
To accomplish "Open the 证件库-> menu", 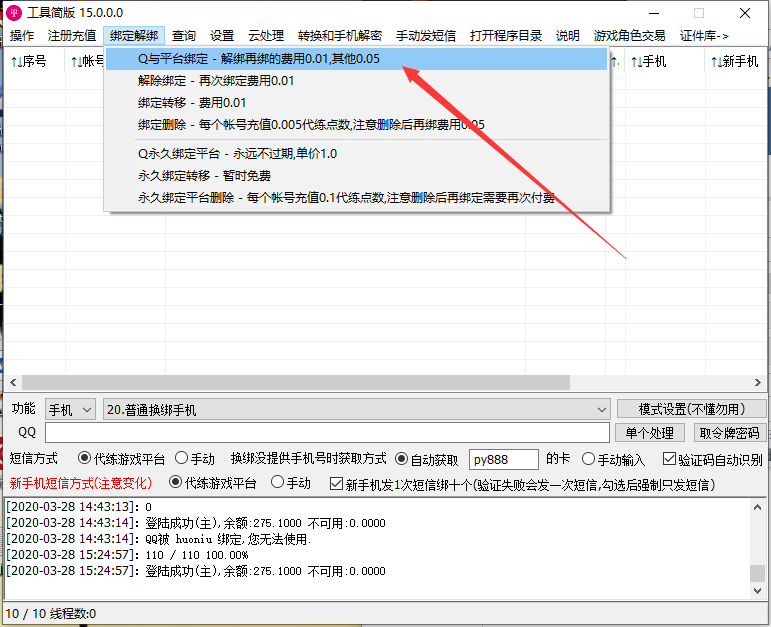I will tap(704, 35).
